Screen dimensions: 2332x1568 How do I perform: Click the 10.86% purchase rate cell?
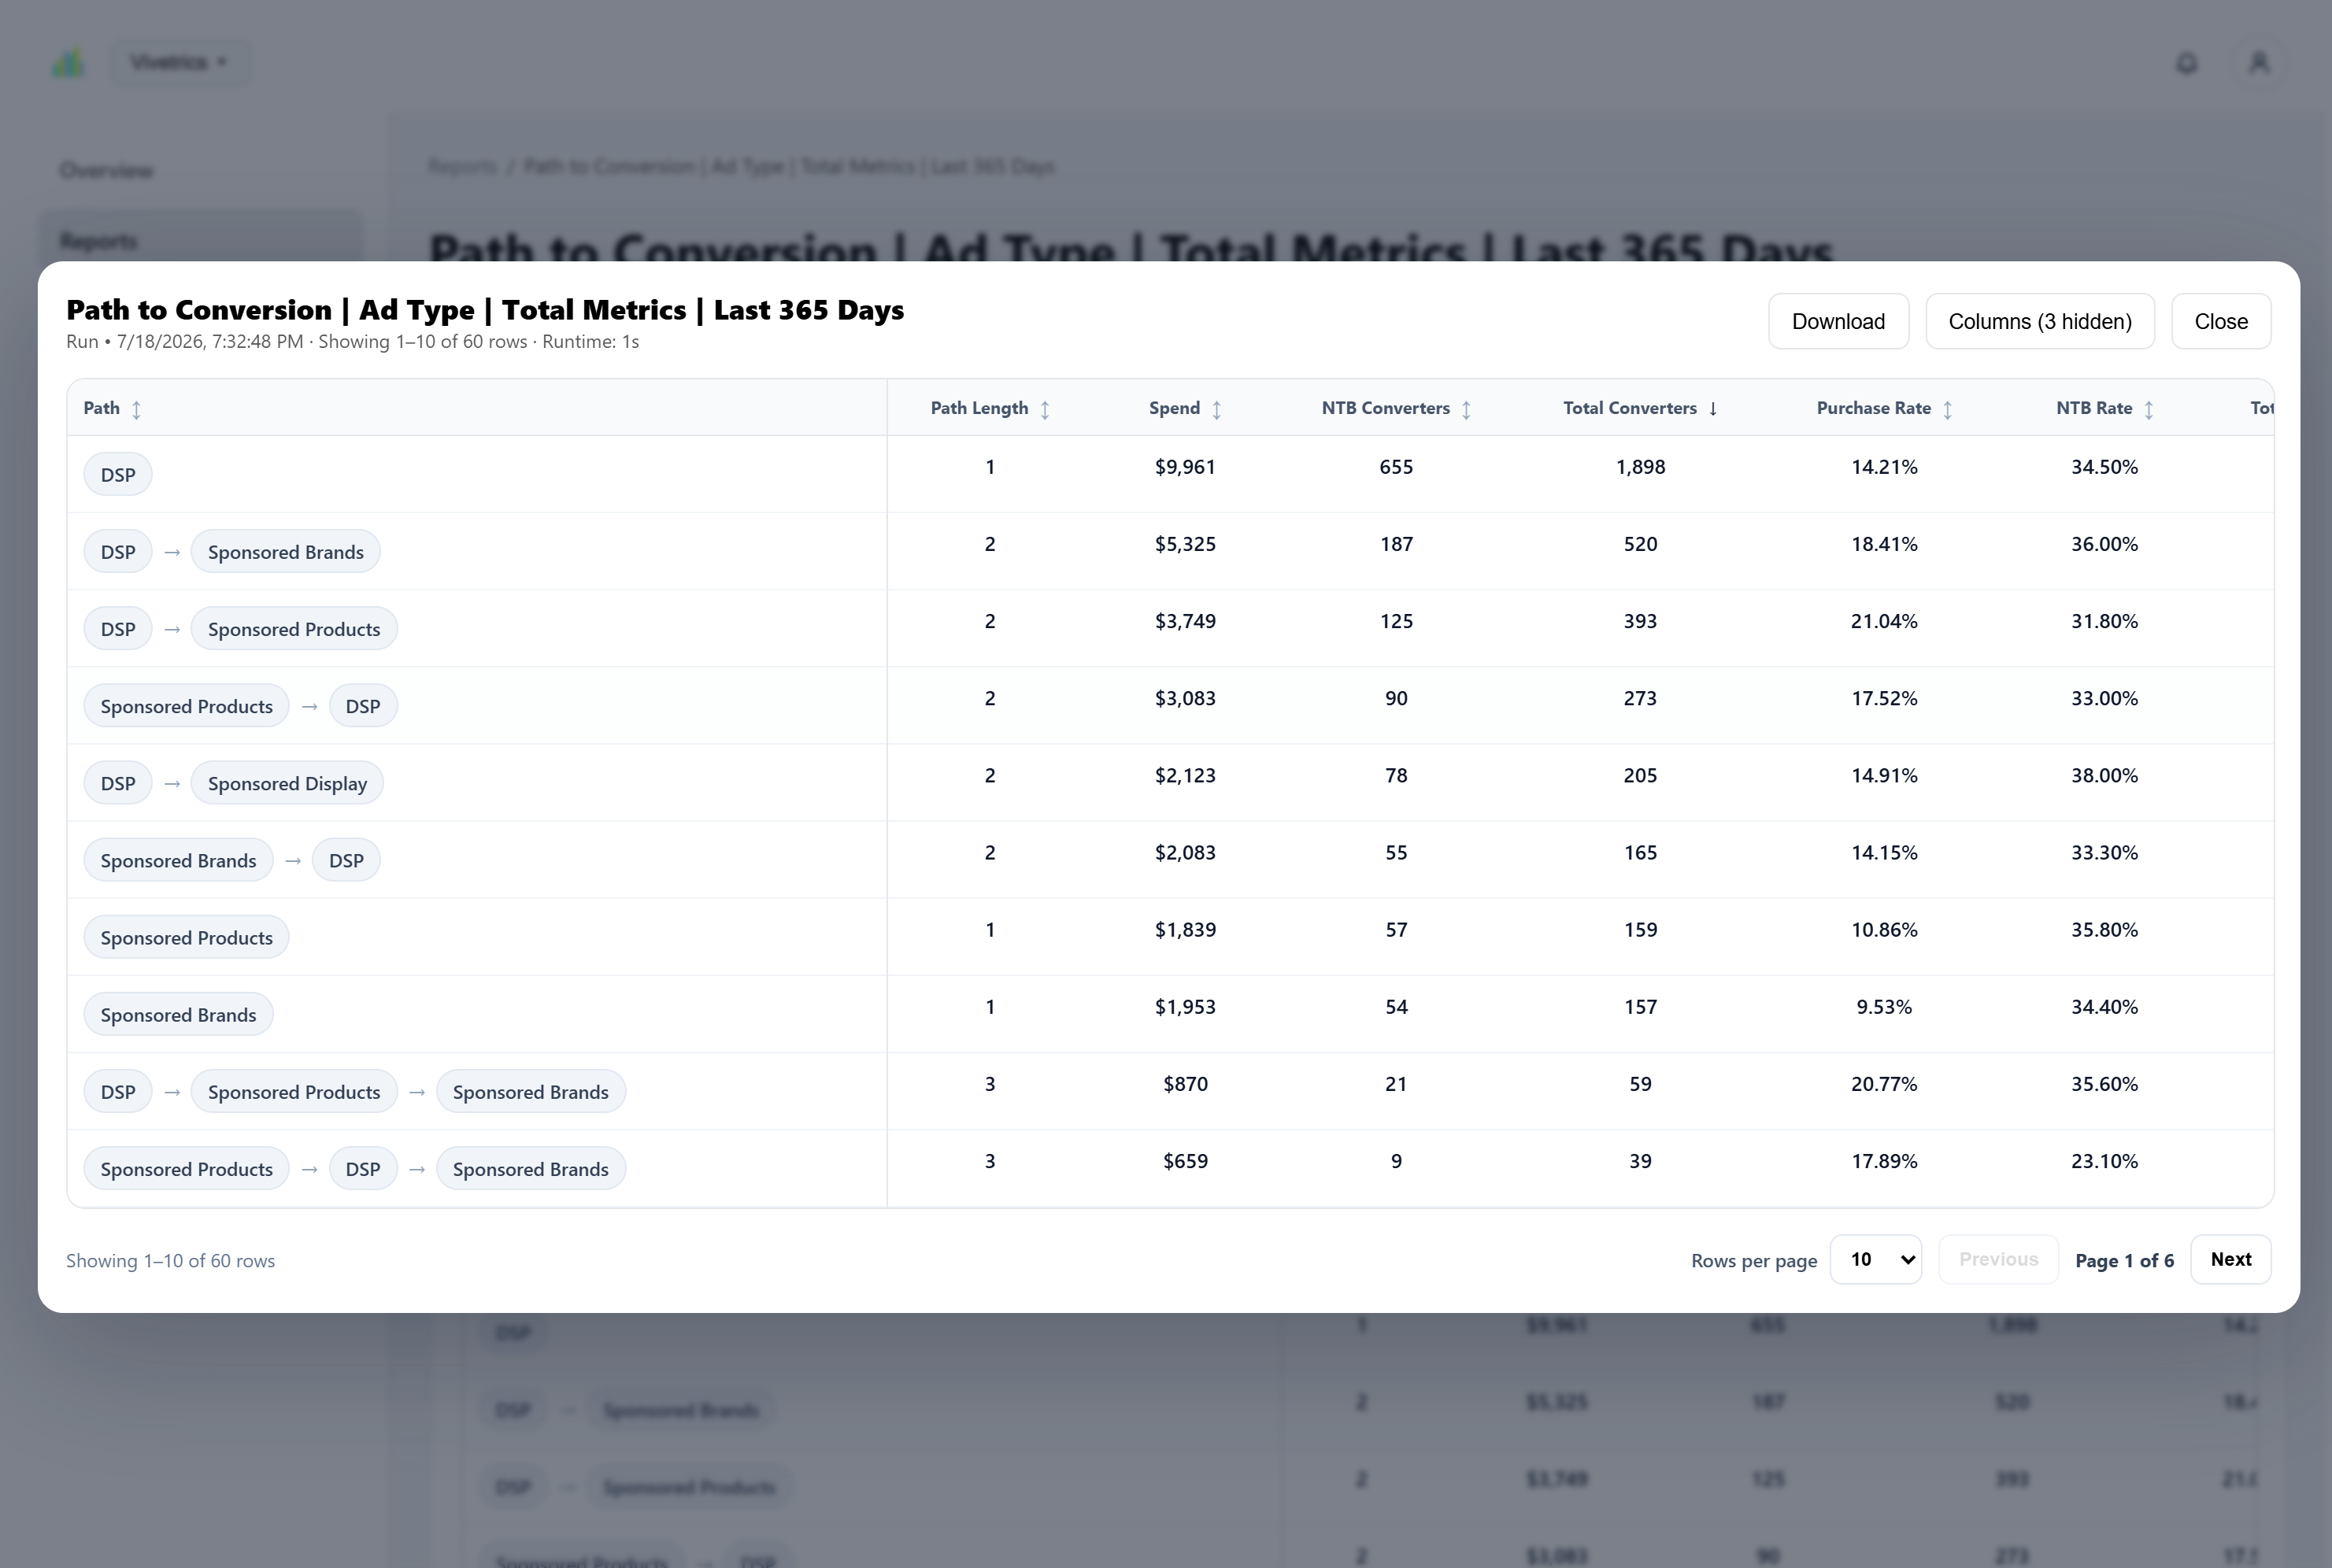coord(1884,930)
